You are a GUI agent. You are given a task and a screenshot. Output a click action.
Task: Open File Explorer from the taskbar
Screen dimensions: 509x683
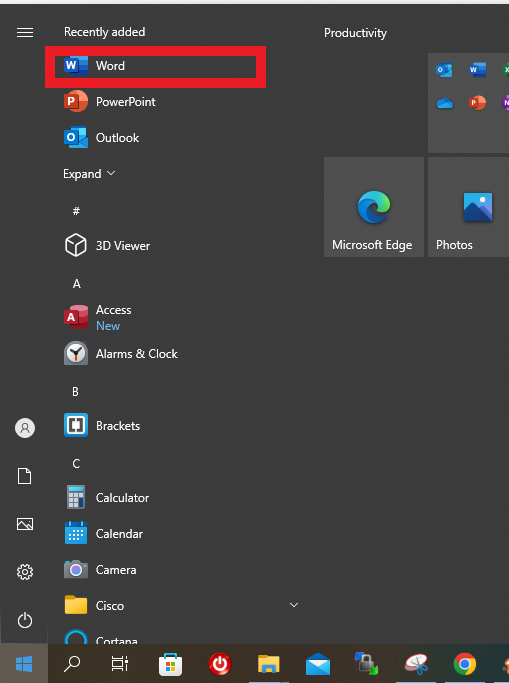point(269,664)
